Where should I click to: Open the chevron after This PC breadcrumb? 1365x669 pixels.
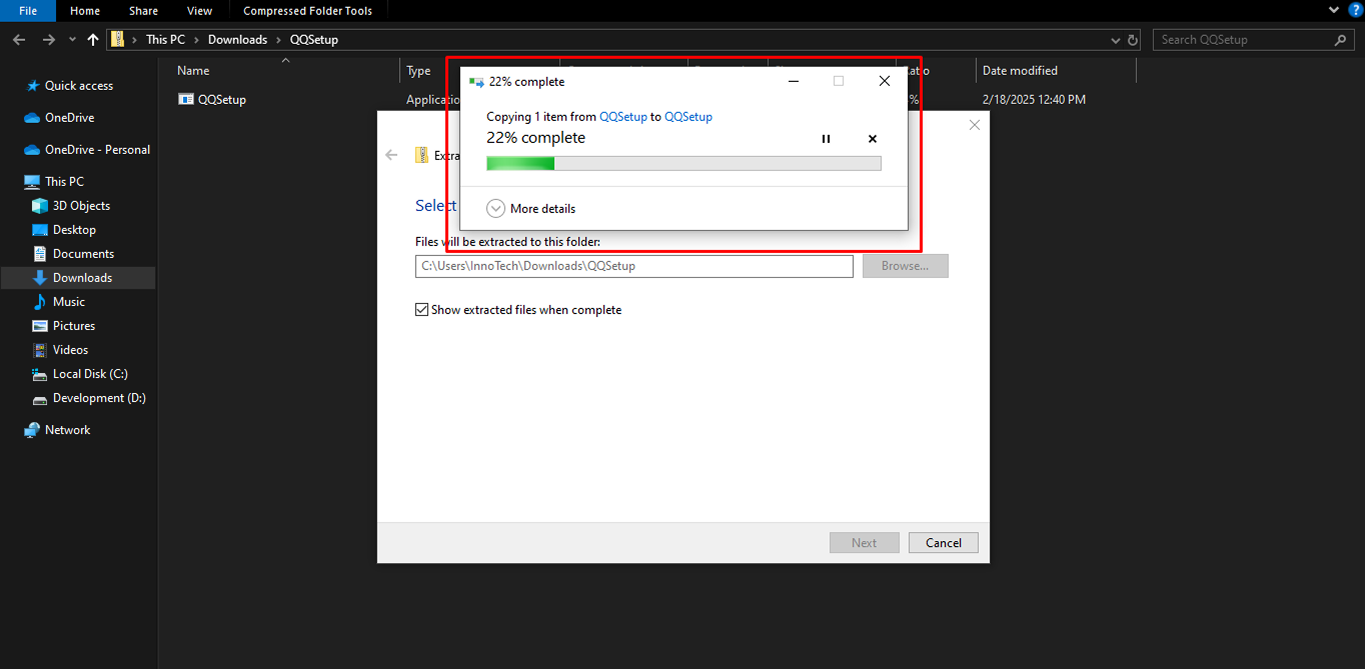198,40
